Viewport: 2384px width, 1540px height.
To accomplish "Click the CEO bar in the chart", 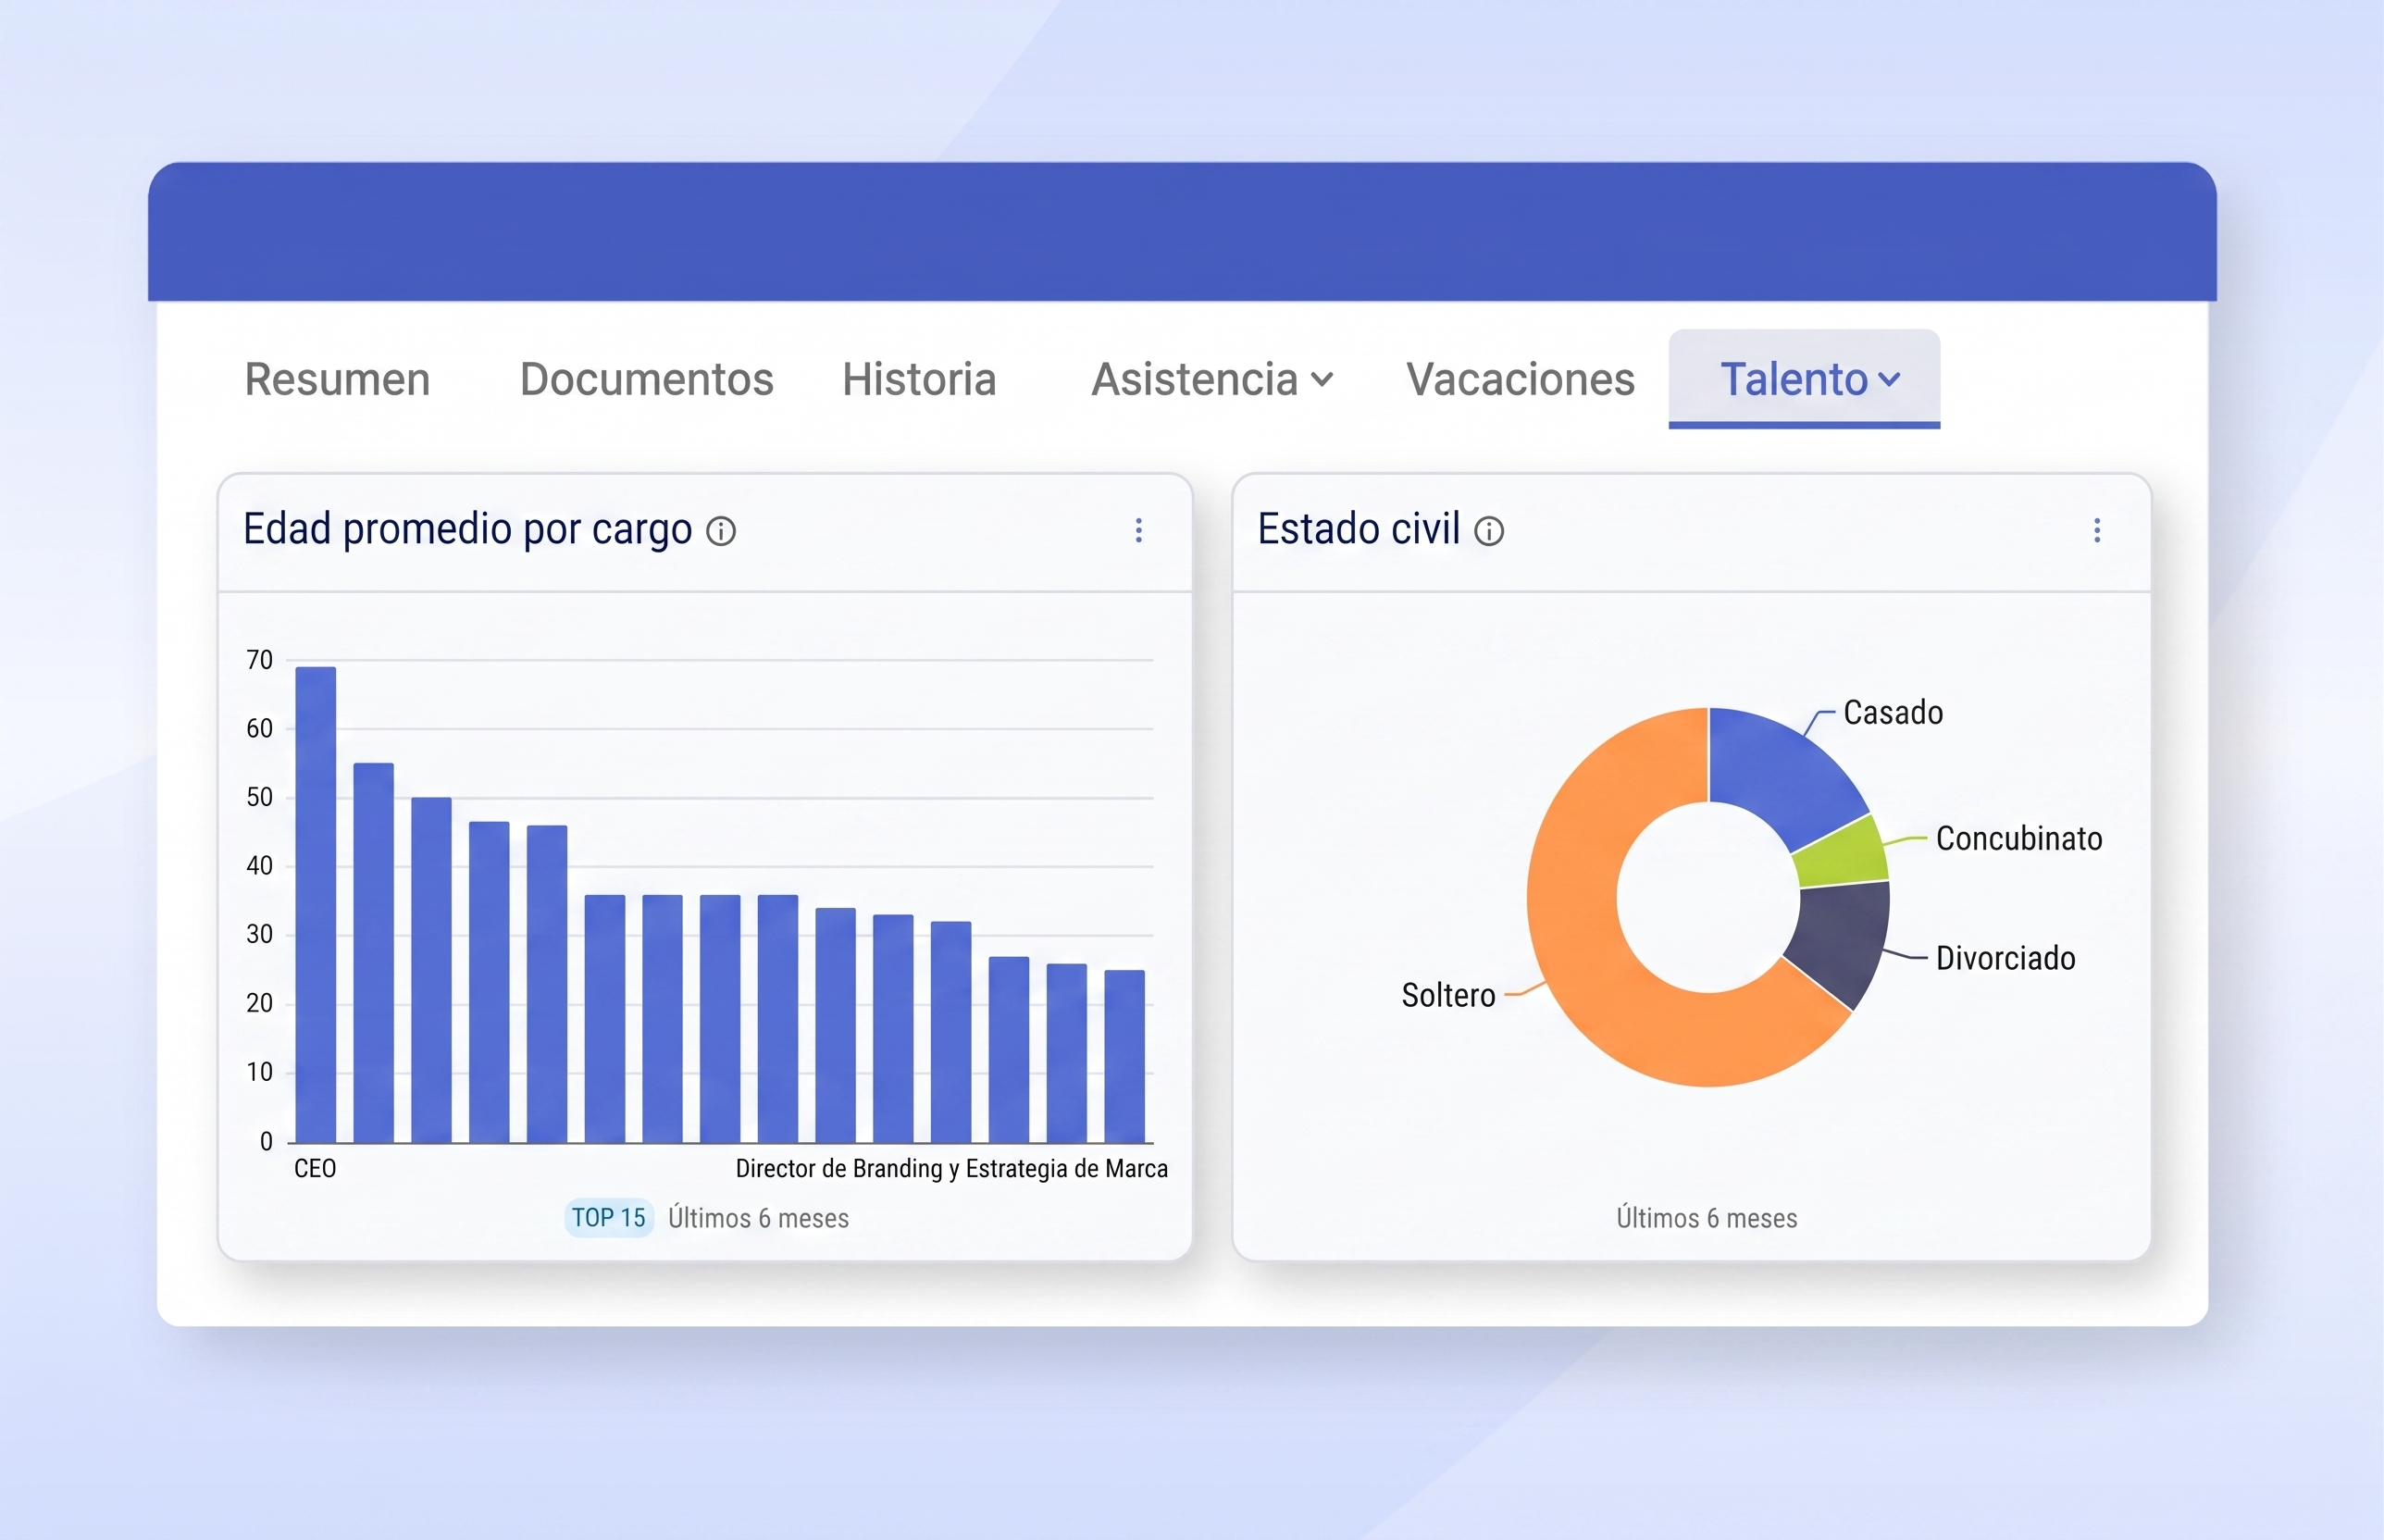I will [x=316, y=904].
